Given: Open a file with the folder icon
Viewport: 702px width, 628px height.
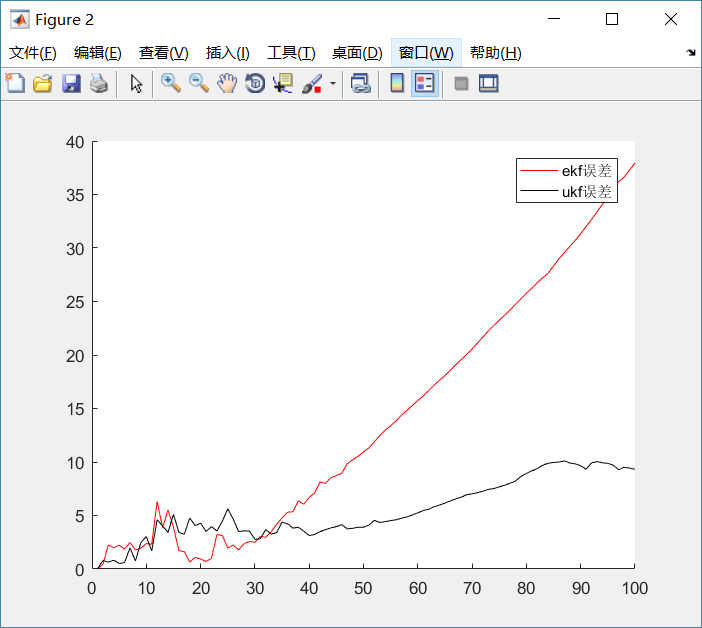Looking at the screenshot, I should (43, 84).
